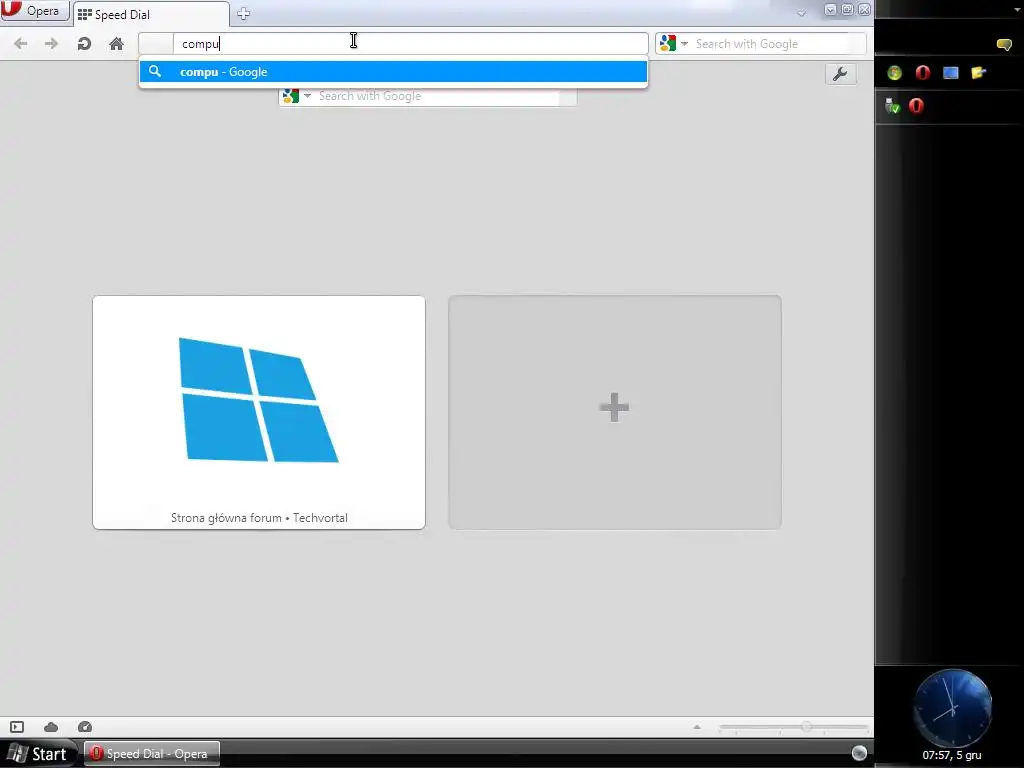
Task: Click the sidebar top dropdown arrow
Action: (1017, 9)
